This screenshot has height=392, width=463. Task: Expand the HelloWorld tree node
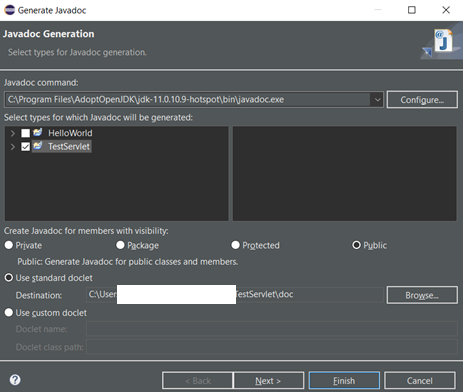click(13, 133)
